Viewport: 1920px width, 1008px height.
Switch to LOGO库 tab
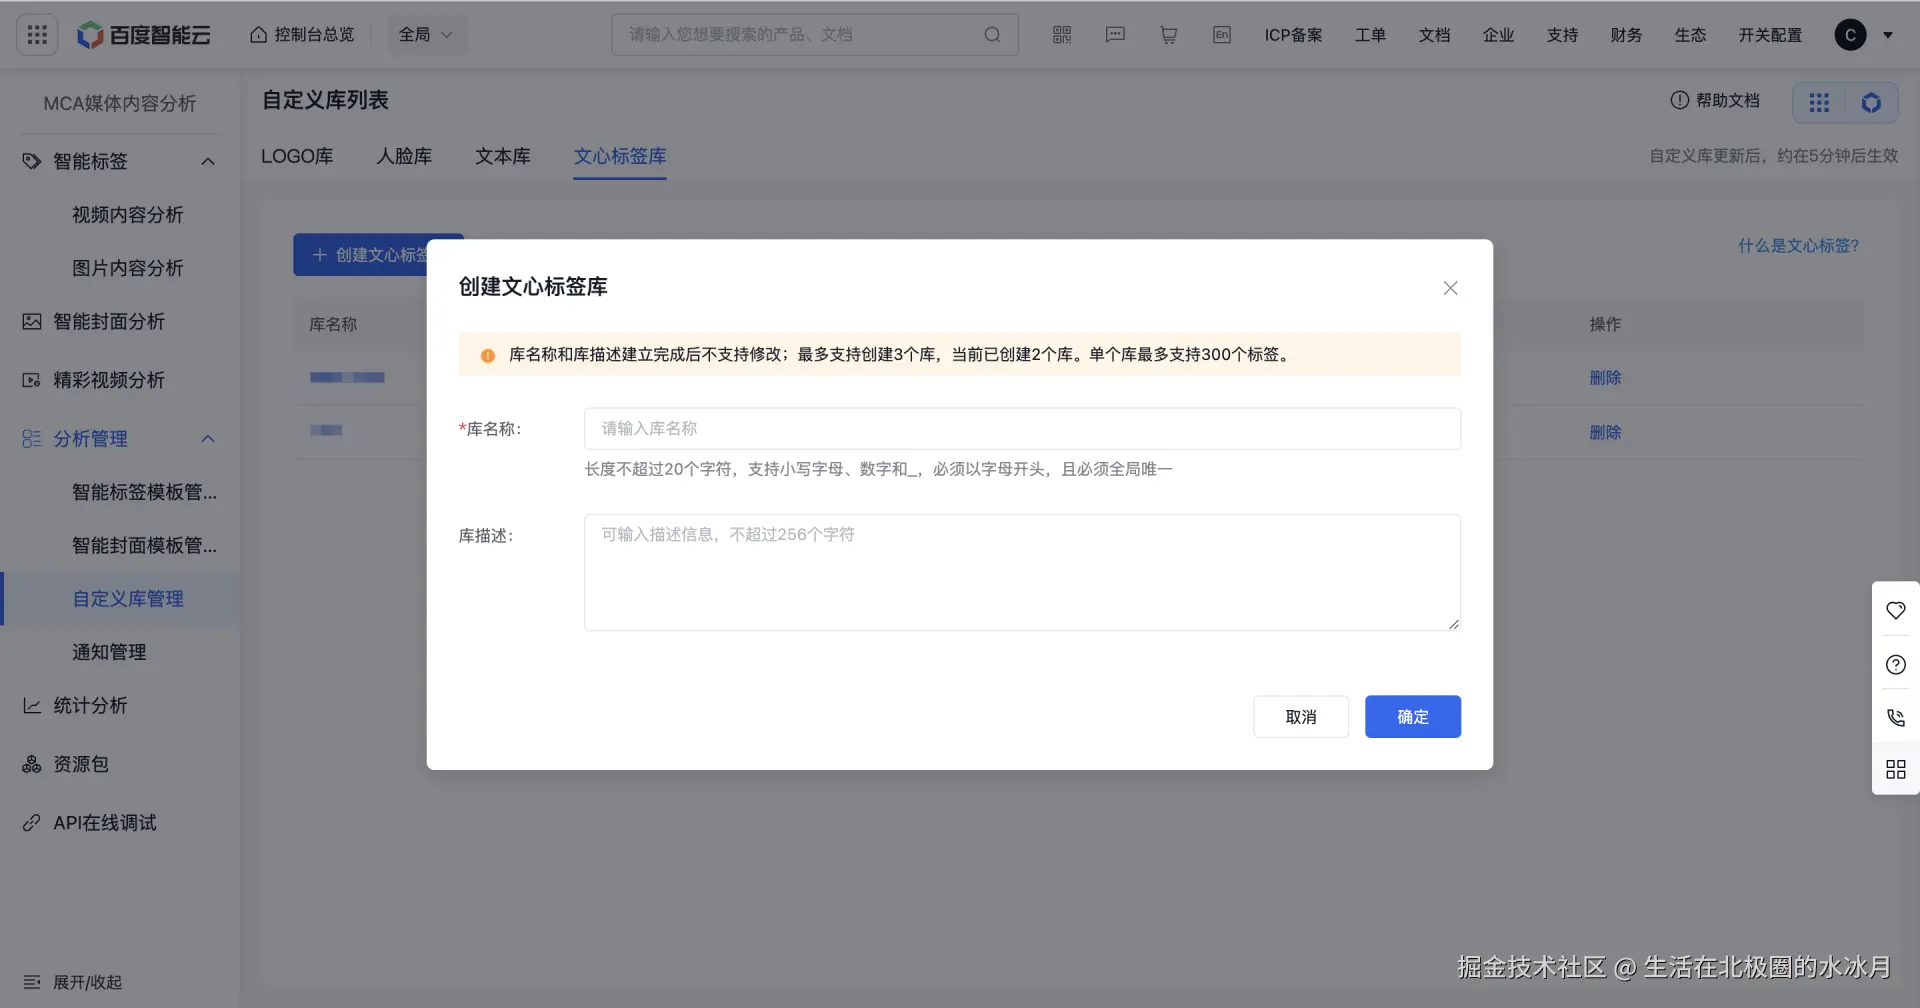(297, 157)
